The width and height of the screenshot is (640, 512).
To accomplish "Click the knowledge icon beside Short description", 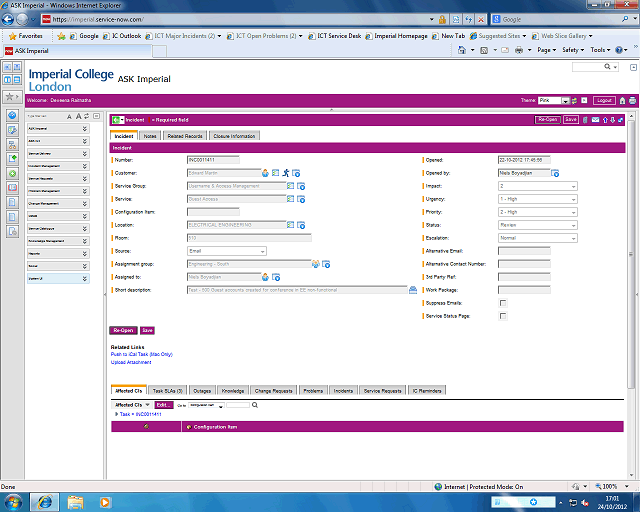I will [x=412, y=289].
